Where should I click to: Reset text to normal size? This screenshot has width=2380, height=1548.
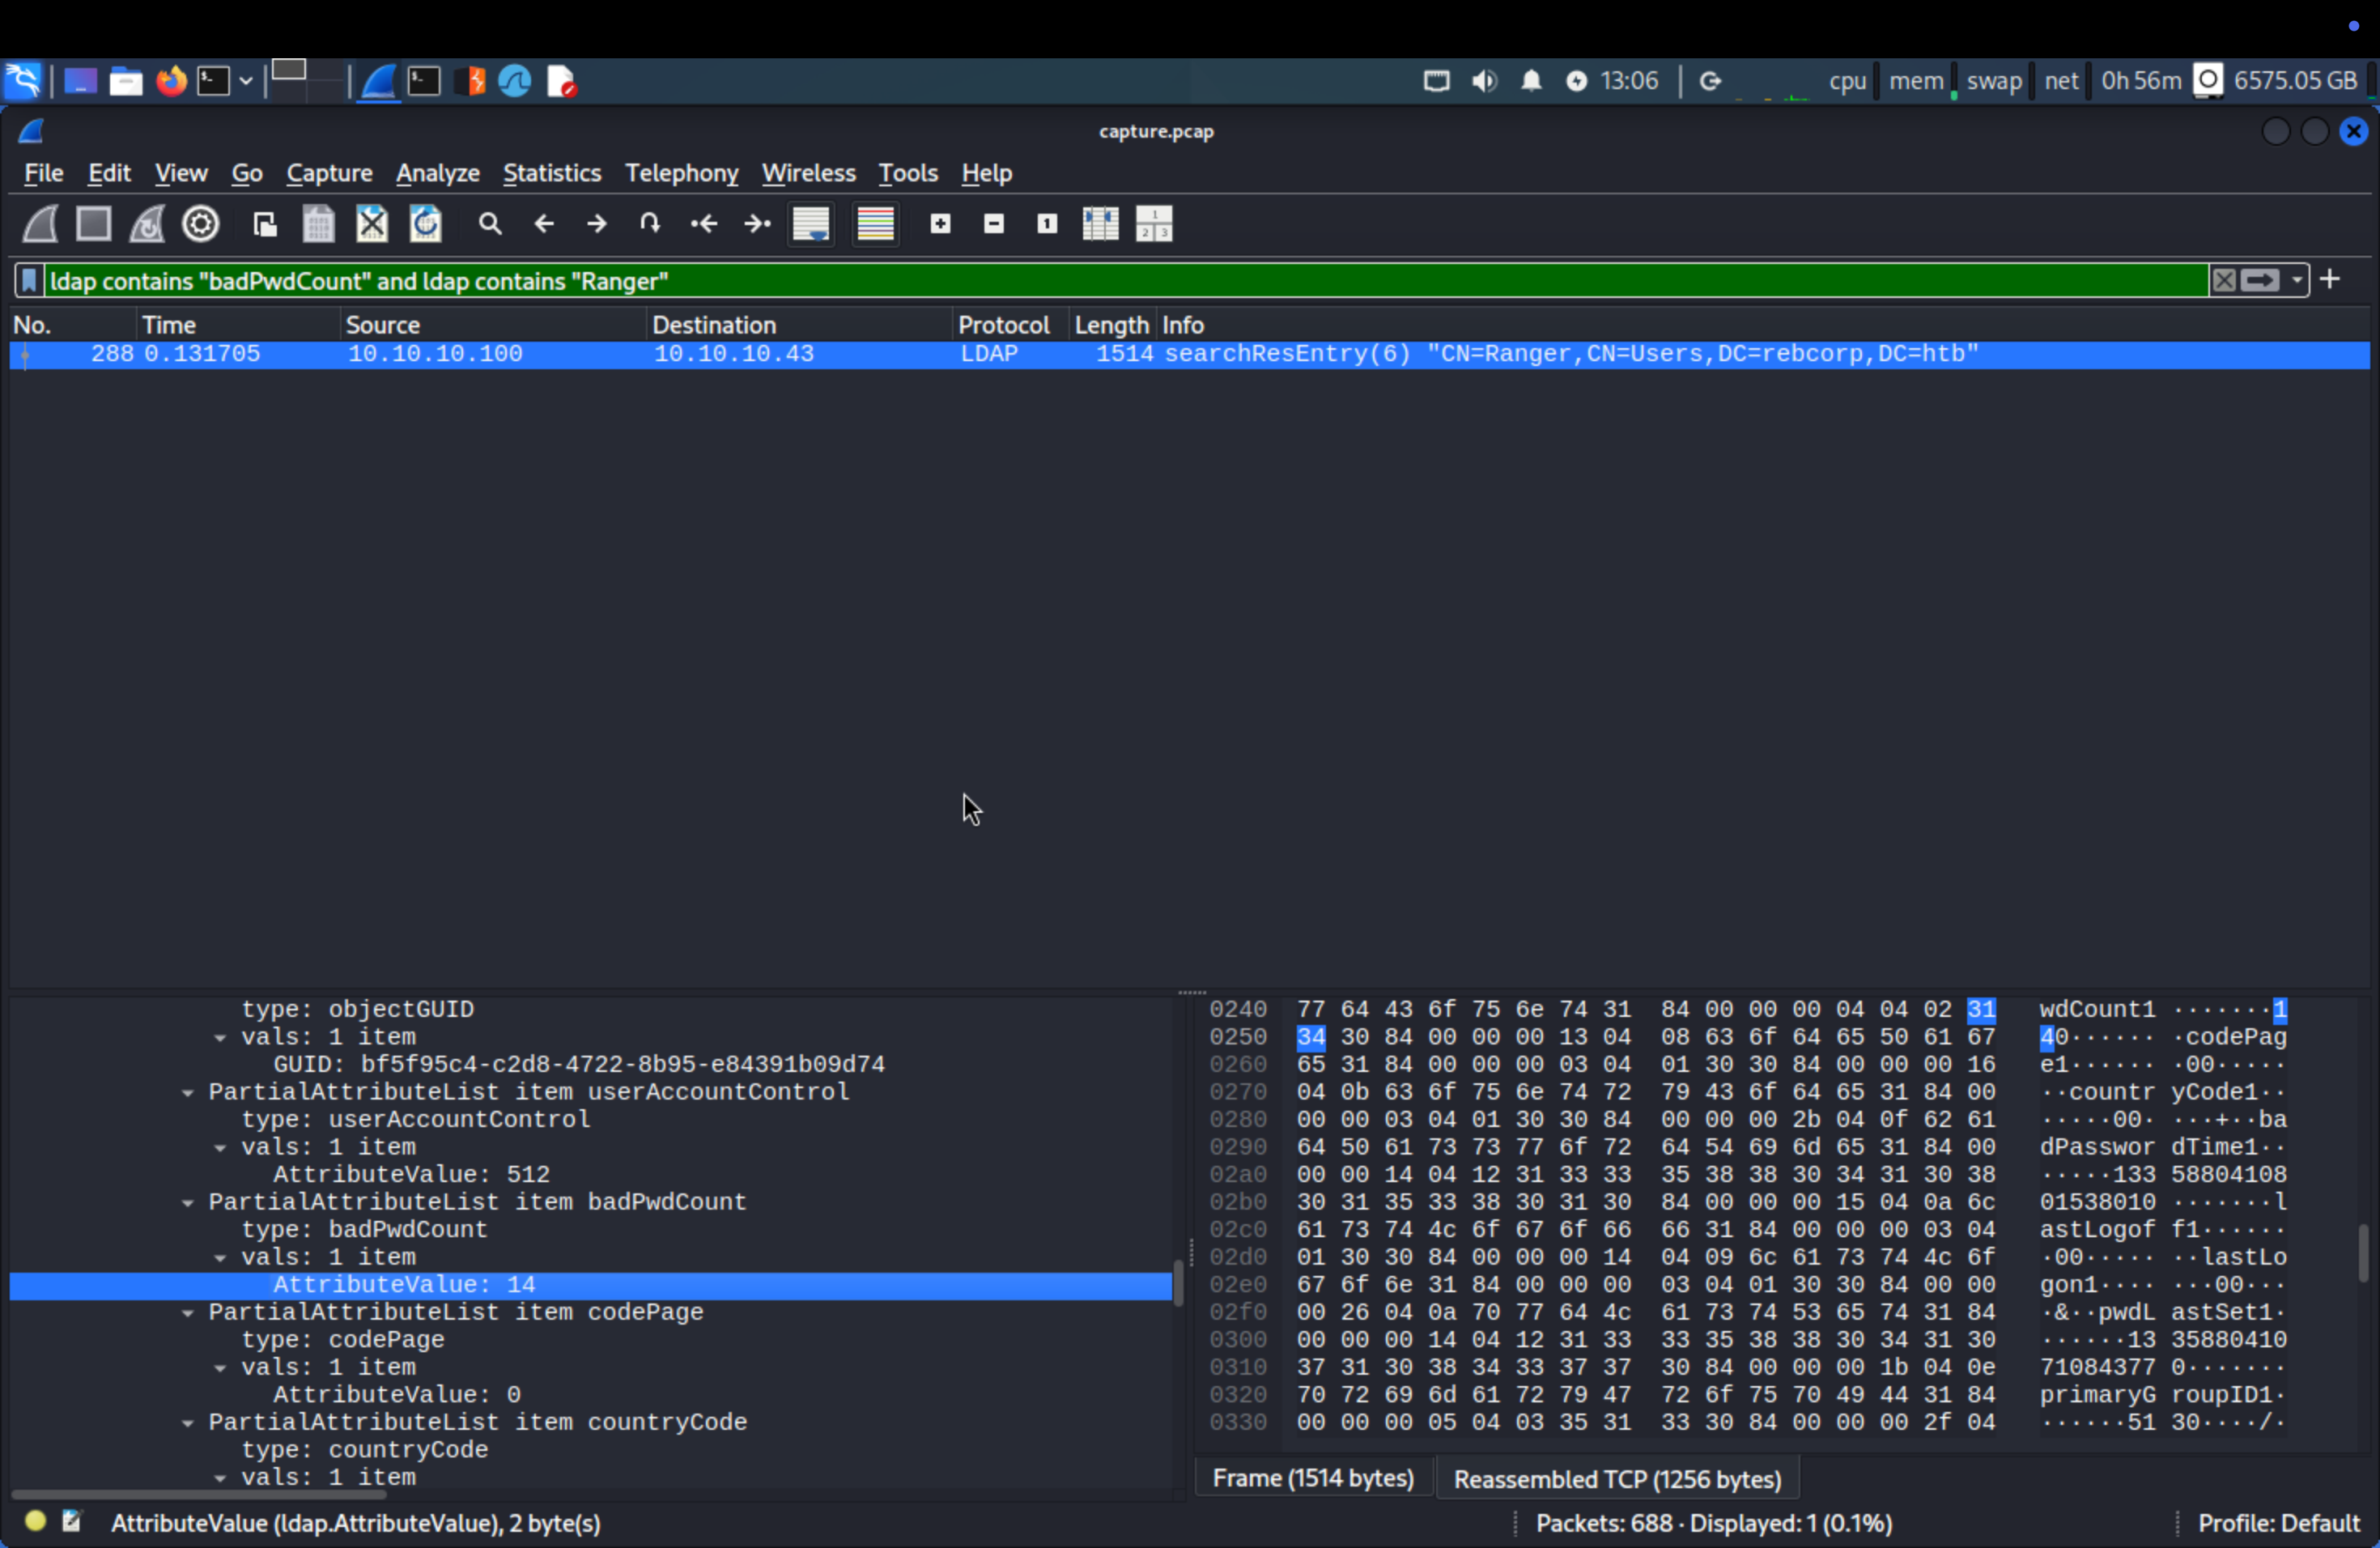[x=1047, y=224]
